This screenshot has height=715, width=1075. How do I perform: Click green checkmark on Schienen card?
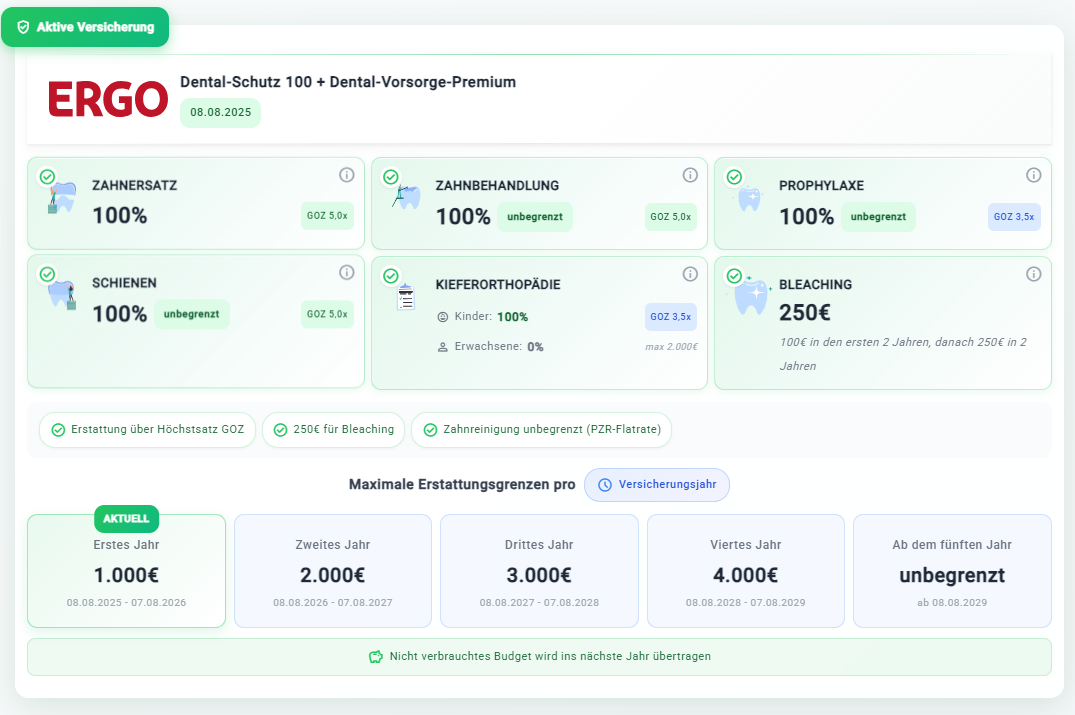click(47, 274)
